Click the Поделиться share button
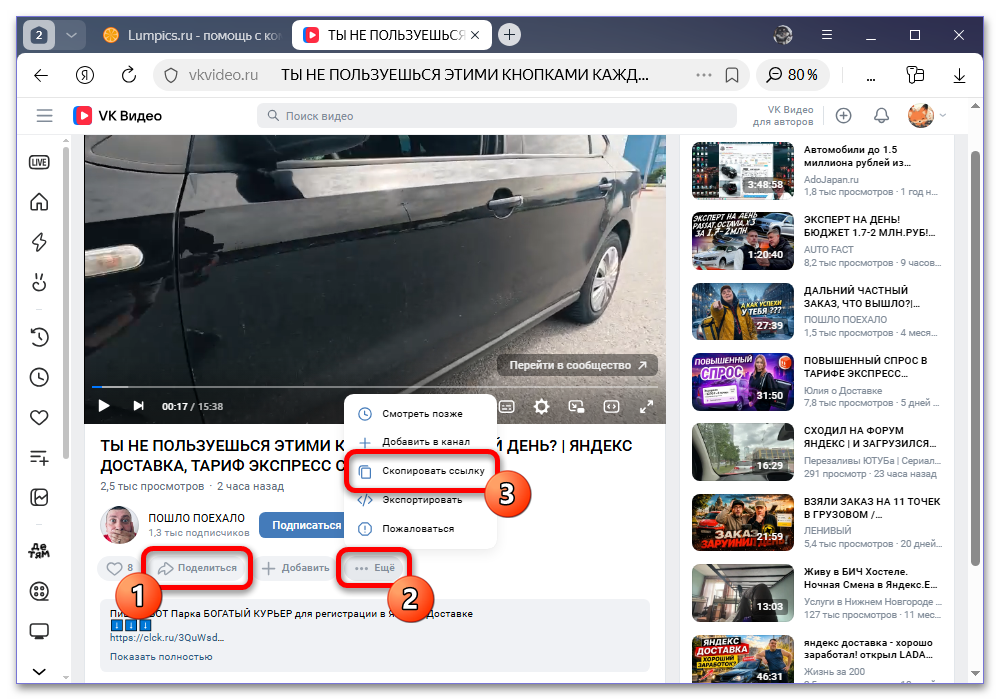1000x700 pixels. tap(198, 567)
